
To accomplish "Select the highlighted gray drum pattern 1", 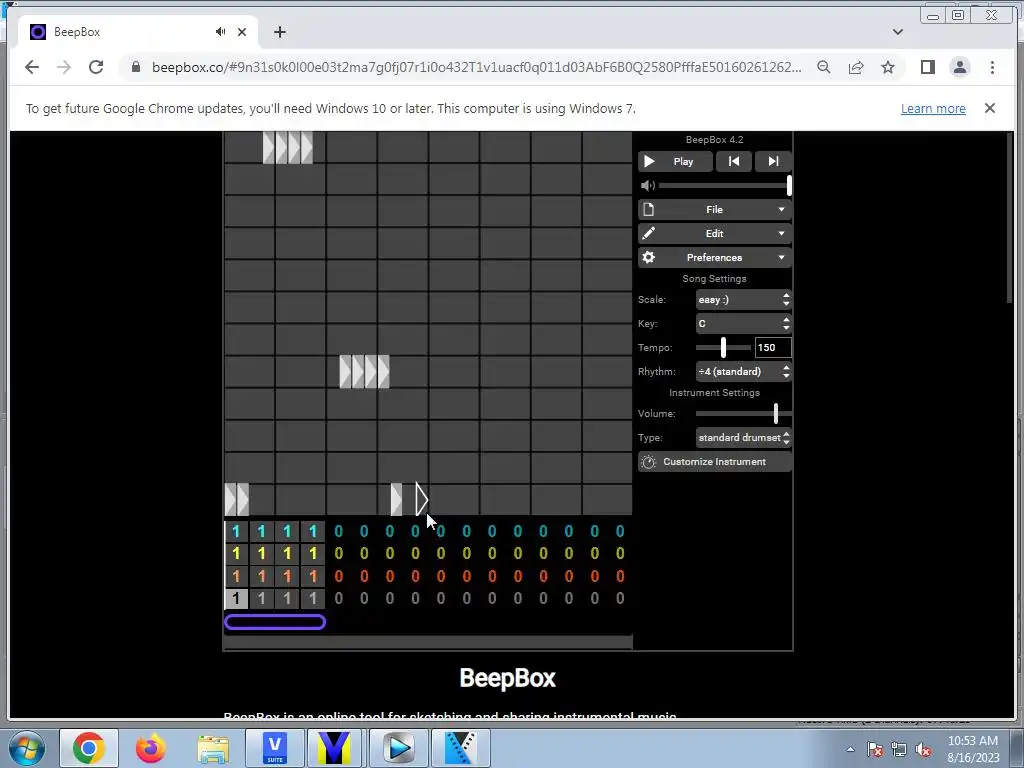I will click(236, 598).
